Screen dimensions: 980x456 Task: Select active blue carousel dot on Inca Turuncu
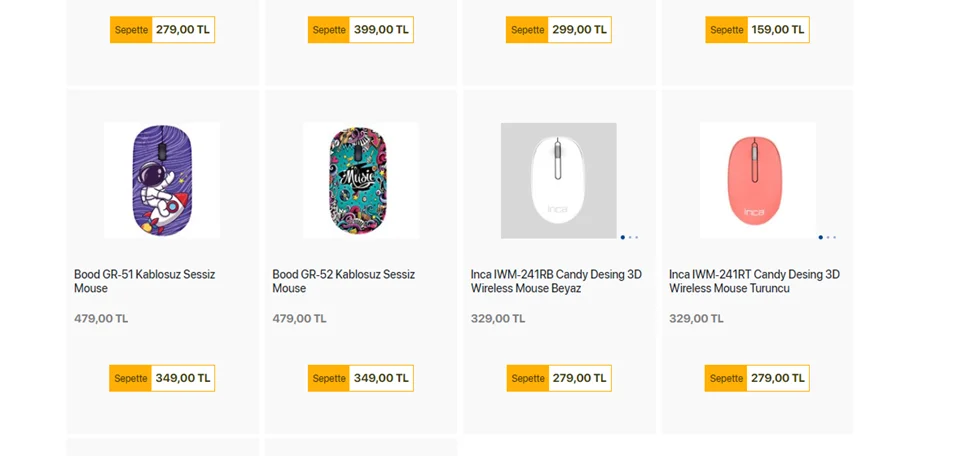(820, 237)
